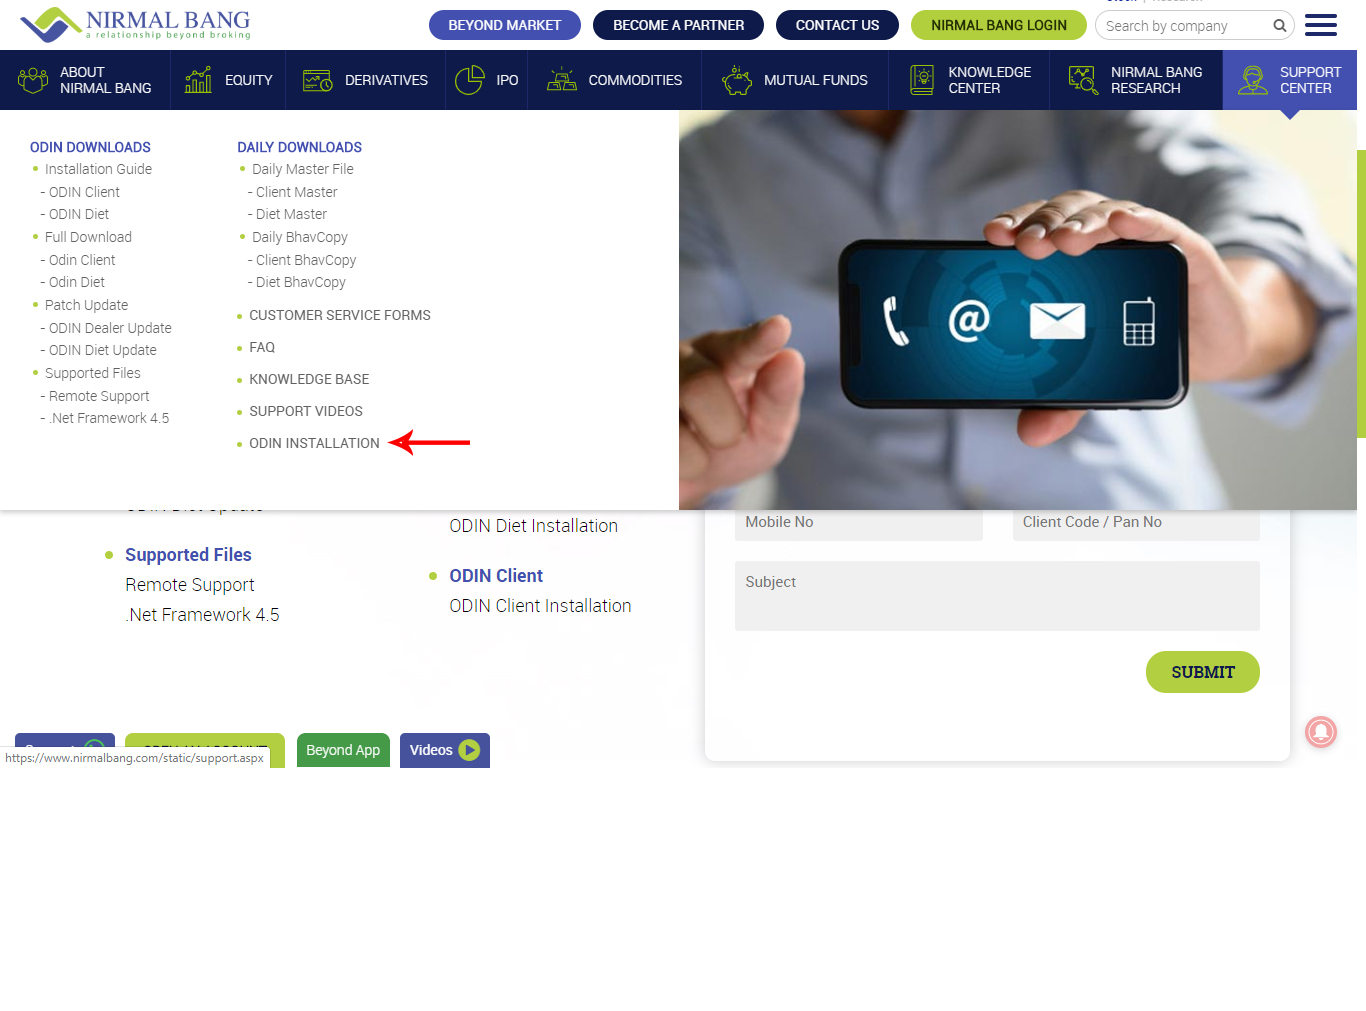Open the ODIN Installation link
This screenshot has width=1366, height=1011.
[314, 443]
